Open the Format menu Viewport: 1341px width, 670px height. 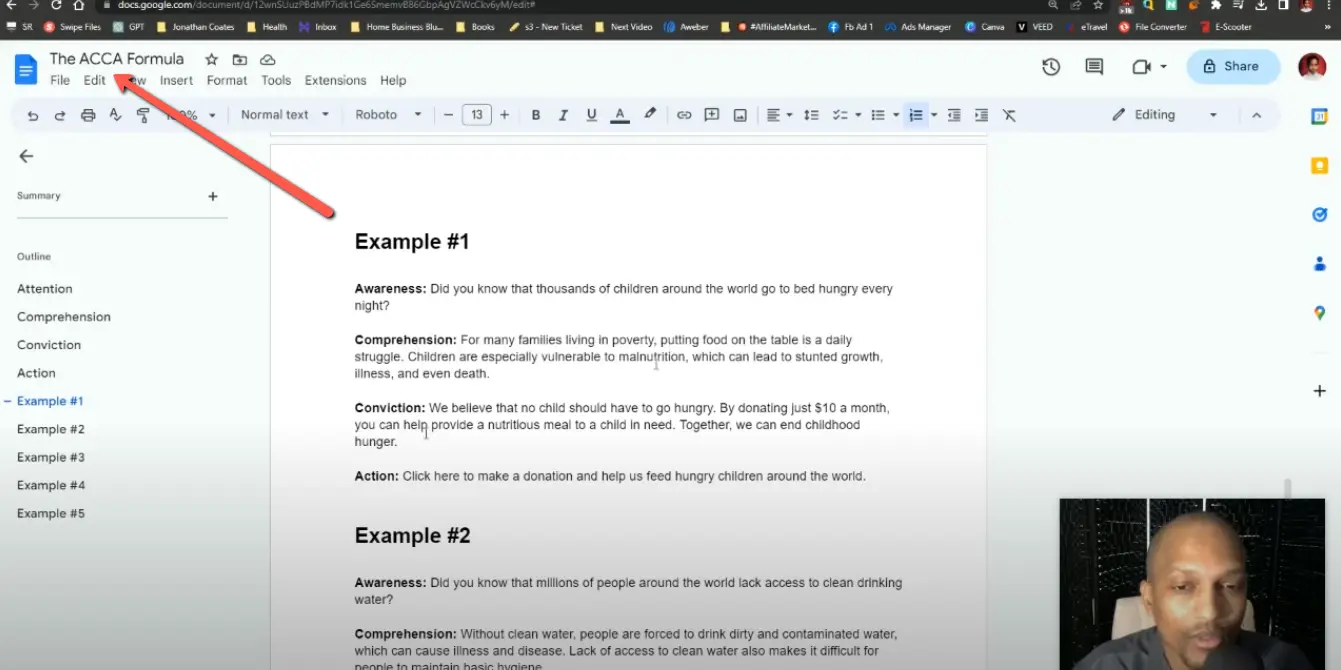[227, 80]
